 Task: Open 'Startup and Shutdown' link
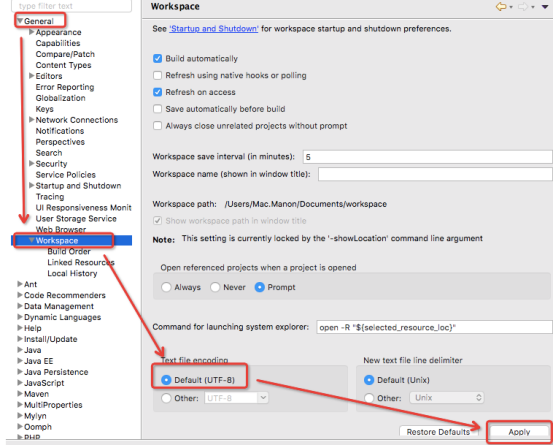pyautogui.click(x=214, y=29)
